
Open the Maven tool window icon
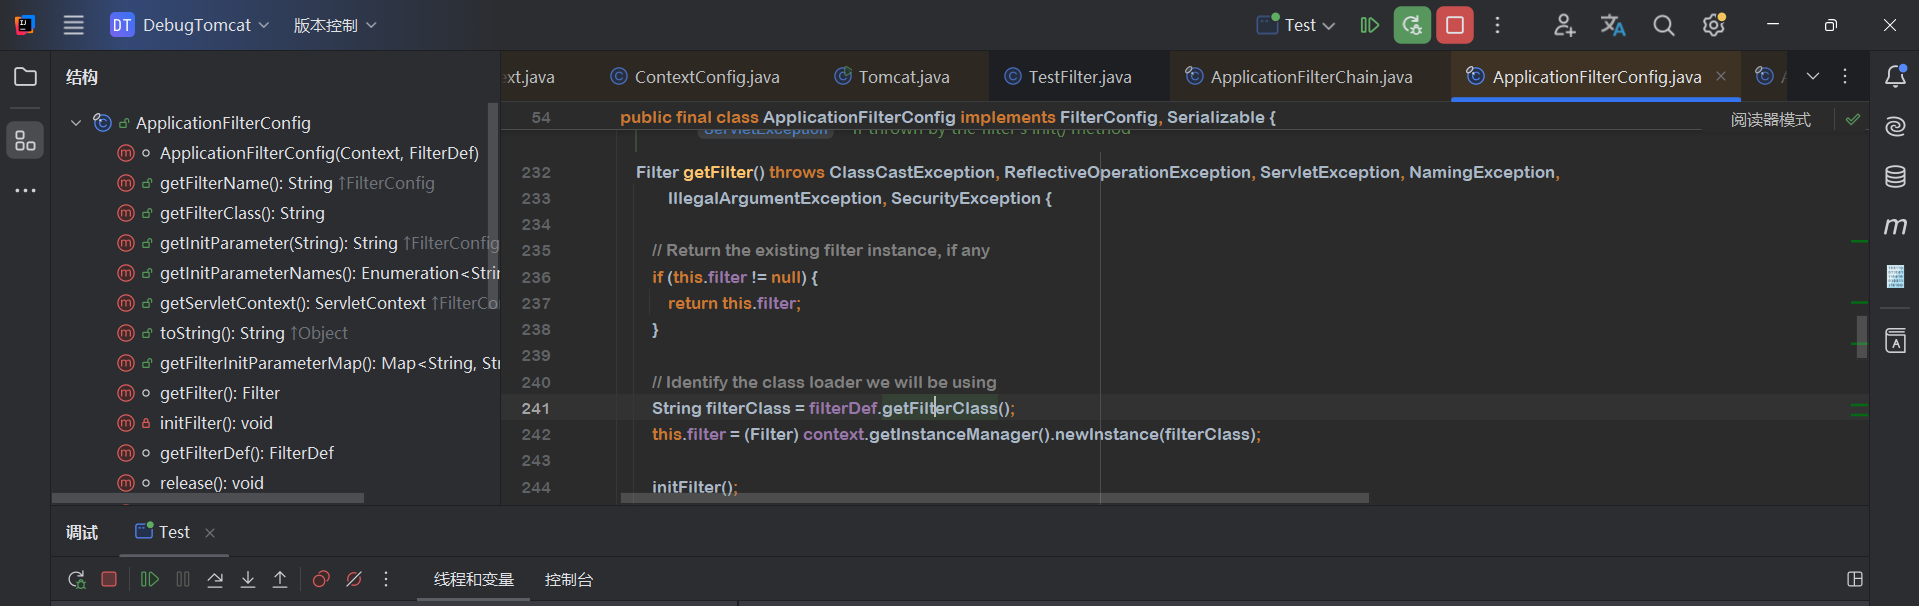coord(1895,227)
